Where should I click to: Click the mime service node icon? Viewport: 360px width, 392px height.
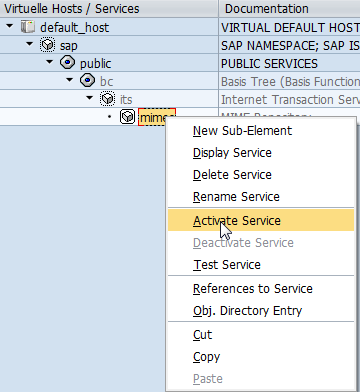[127, 117]
